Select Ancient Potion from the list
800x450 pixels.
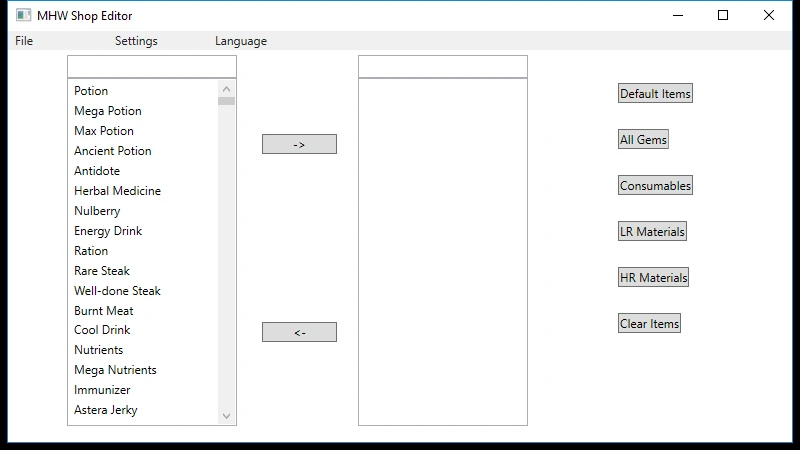tap(113, 151)
